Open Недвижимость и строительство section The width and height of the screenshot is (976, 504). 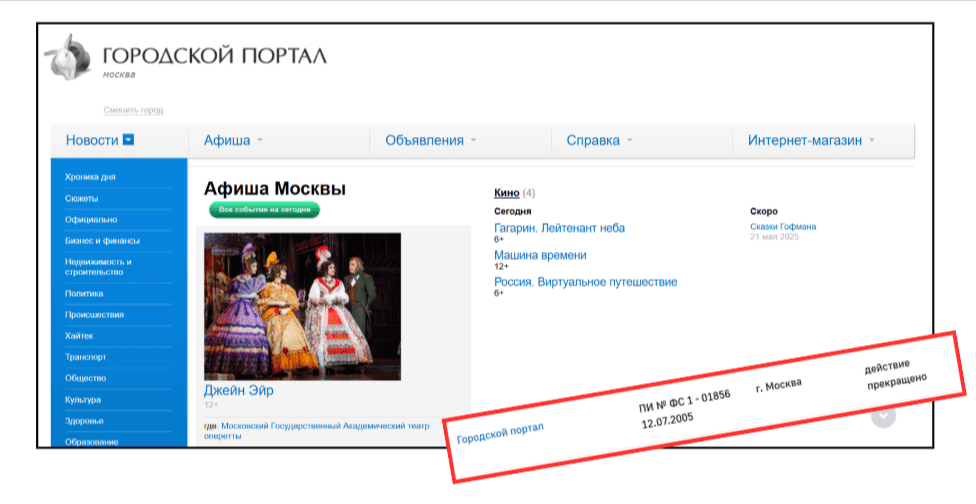pos(98,267)
